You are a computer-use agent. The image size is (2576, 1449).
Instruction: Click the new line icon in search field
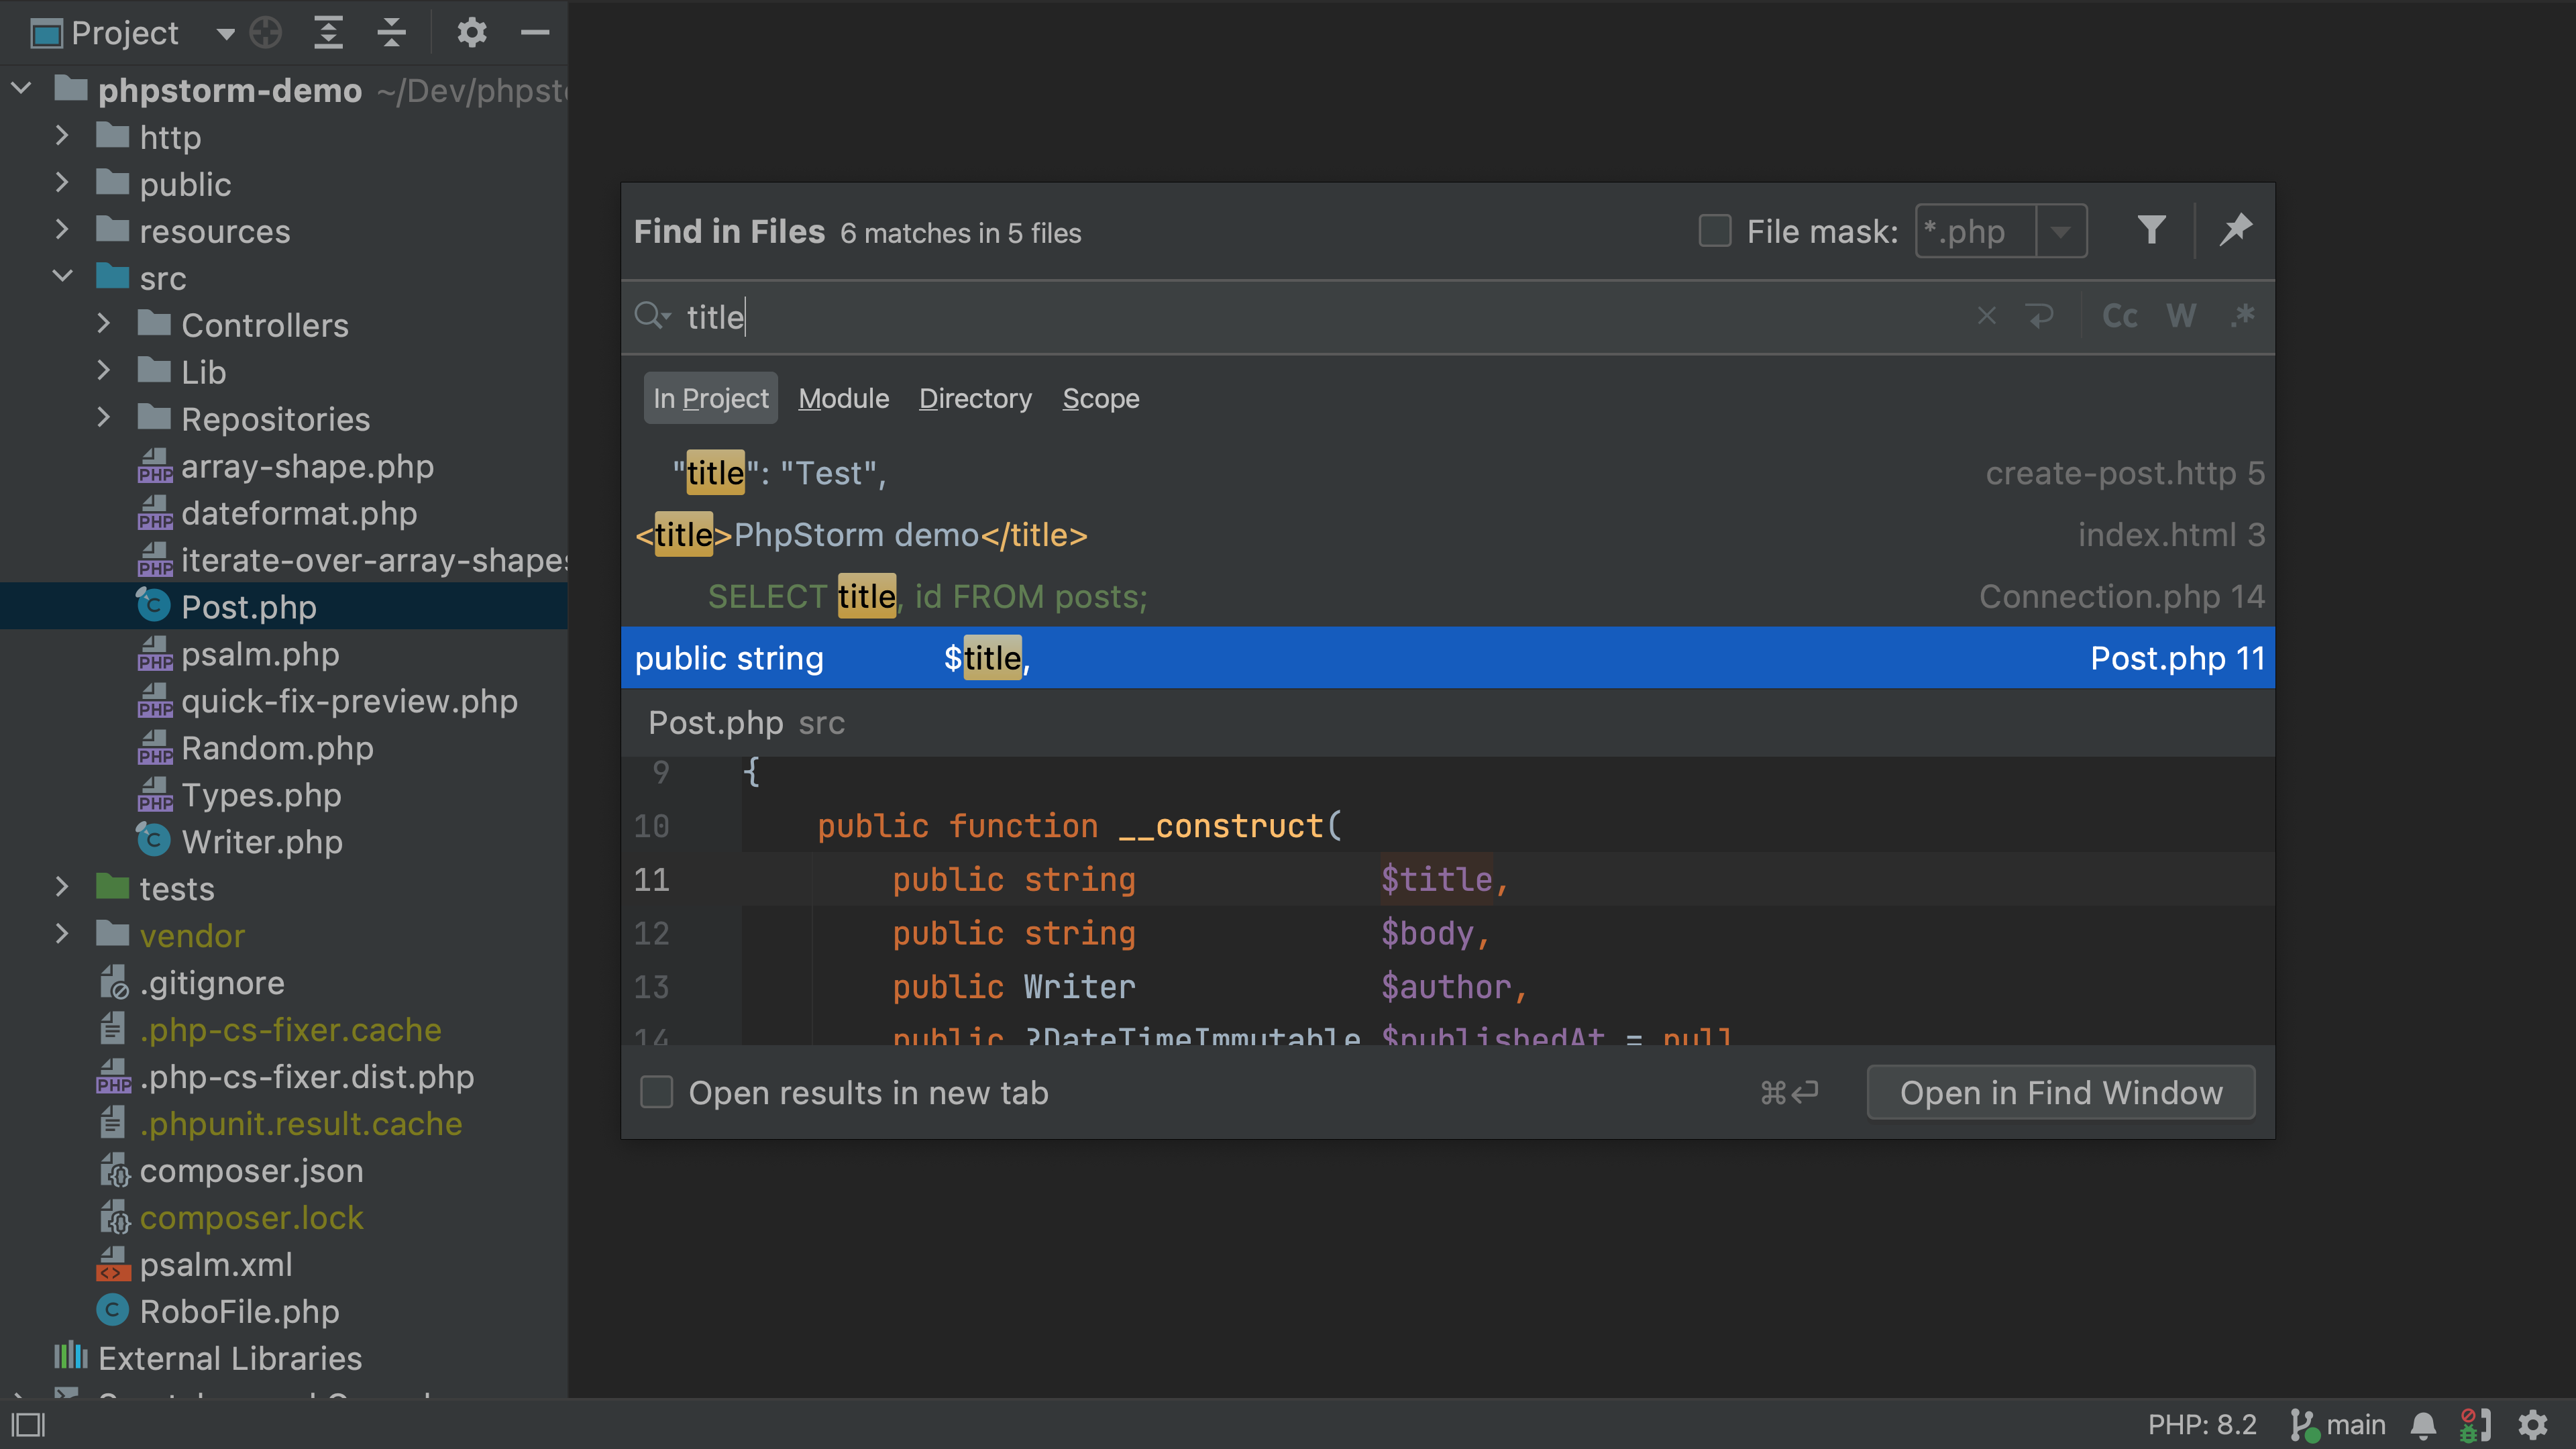click(2040, 317)
